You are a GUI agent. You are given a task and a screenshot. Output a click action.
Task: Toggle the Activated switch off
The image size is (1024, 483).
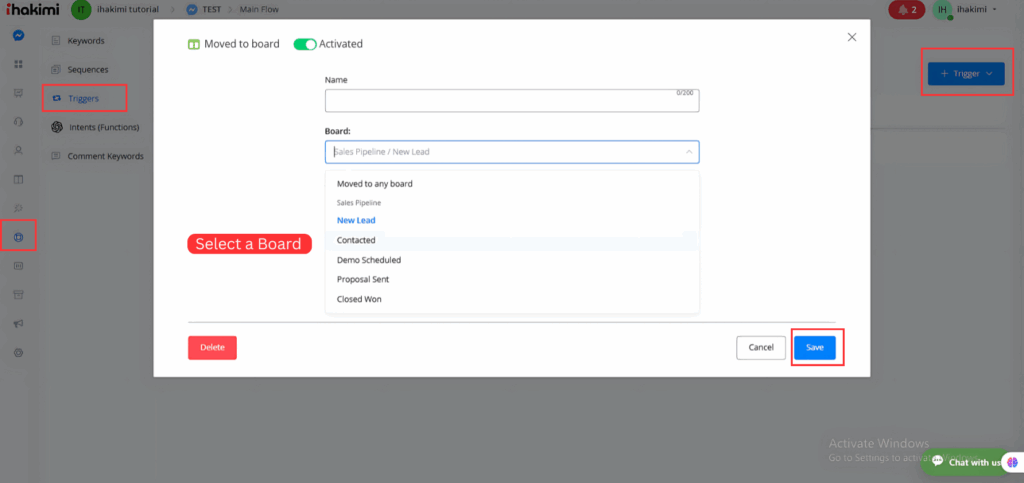[305, 44]
